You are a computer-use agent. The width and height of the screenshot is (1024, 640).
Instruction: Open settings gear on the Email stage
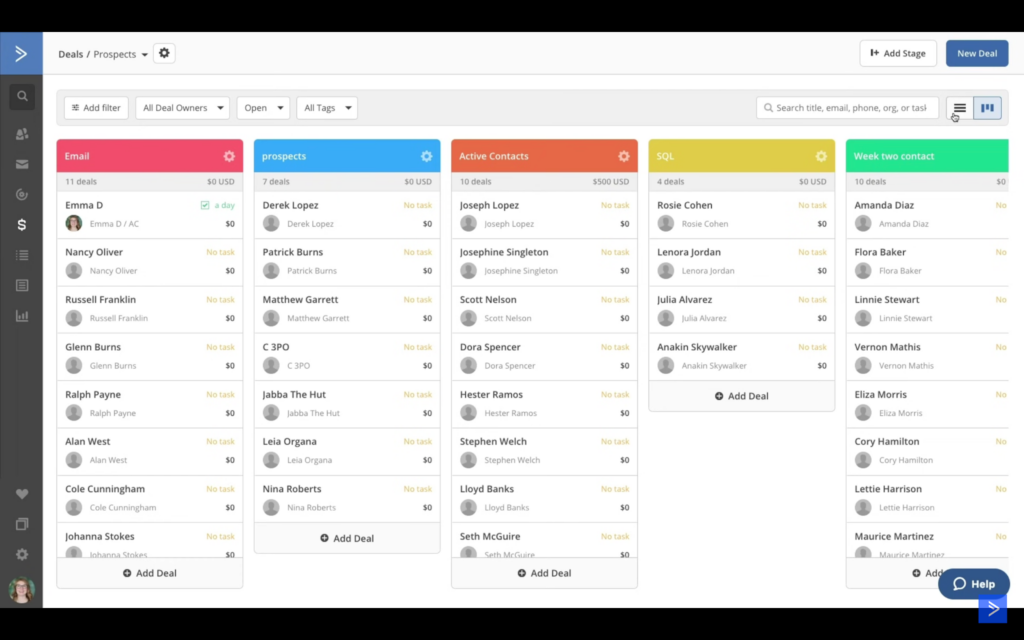coord(228,156)
